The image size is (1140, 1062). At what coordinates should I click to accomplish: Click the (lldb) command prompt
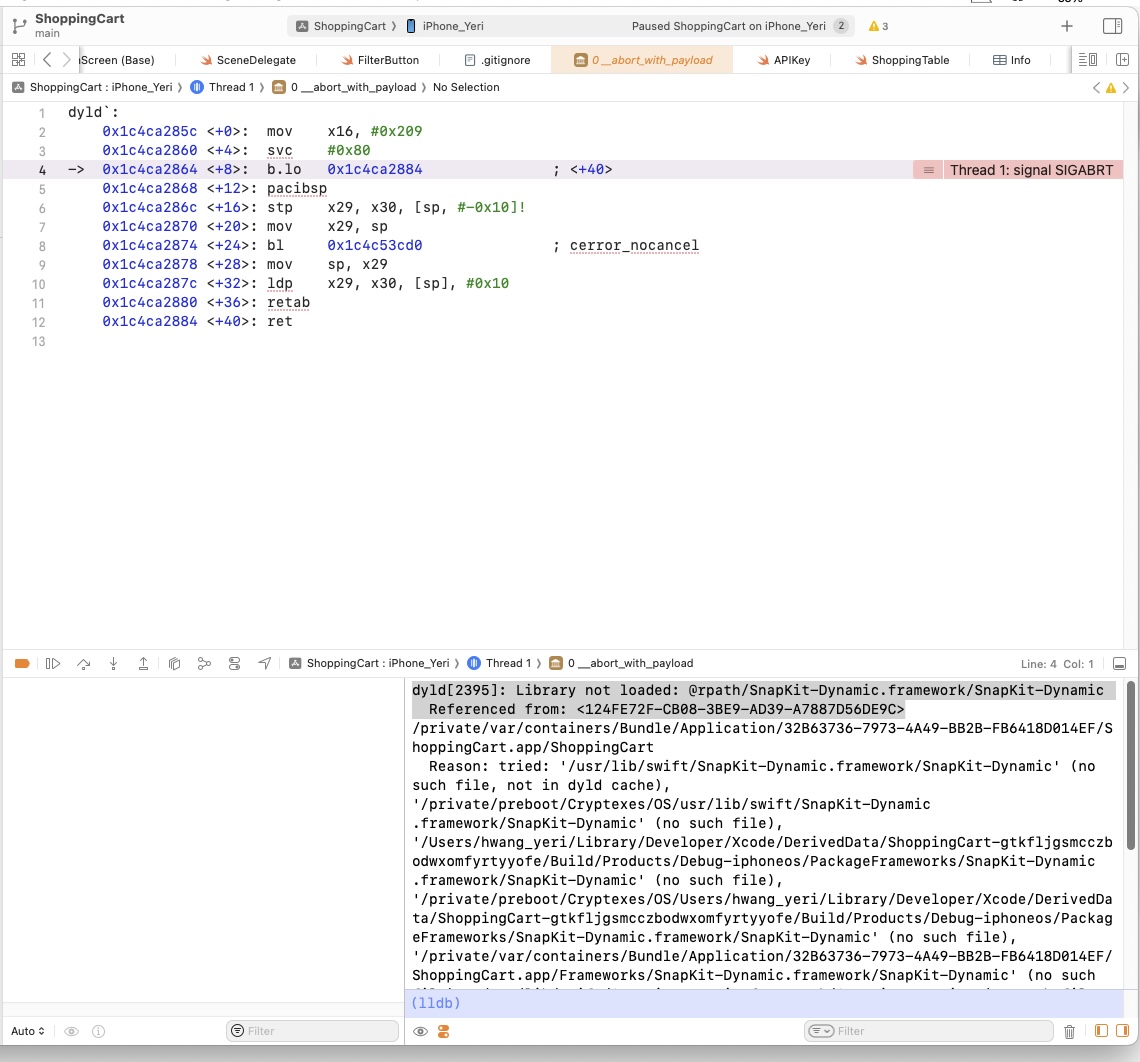pyautogui.click(x=435, y=1002)
